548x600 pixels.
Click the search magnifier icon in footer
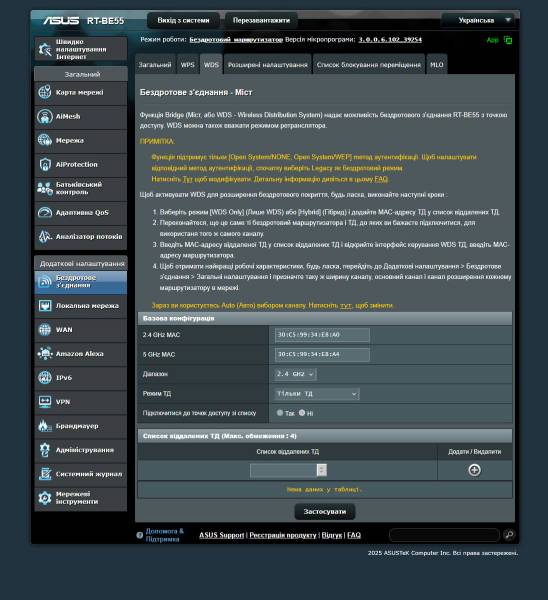click(509, 535)
